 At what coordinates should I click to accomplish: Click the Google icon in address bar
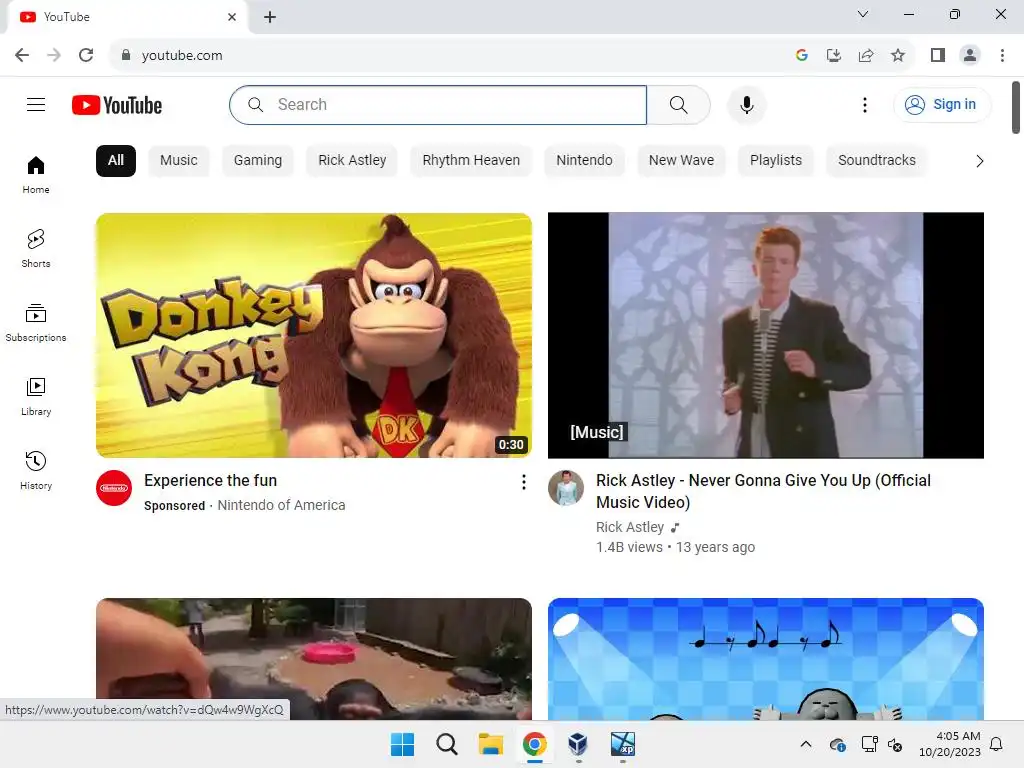coord(802,55)
